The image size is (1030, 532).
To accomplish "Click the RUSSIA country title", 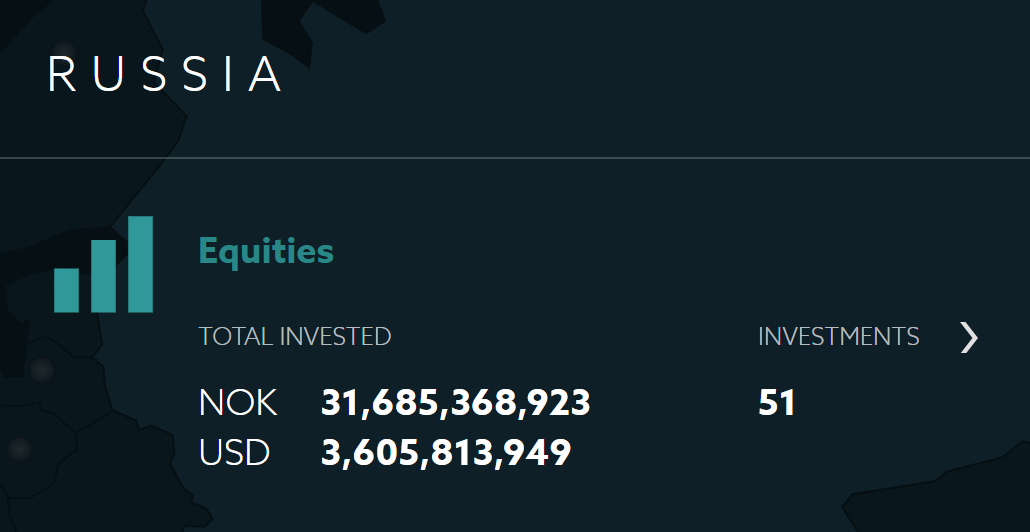I will [x=165, y=74].
